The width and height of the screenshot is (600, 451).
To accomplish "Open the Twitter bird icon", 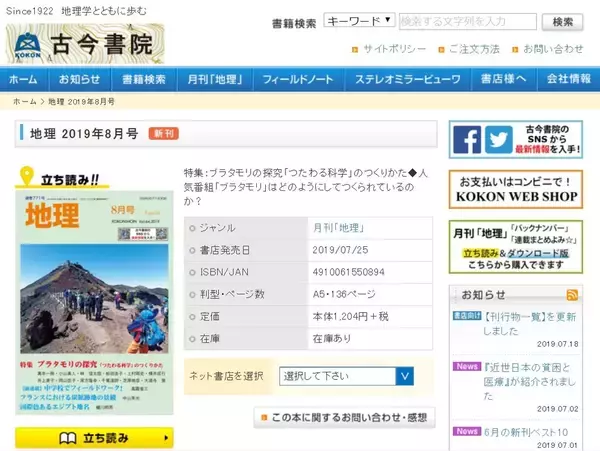I will (499, 140).
